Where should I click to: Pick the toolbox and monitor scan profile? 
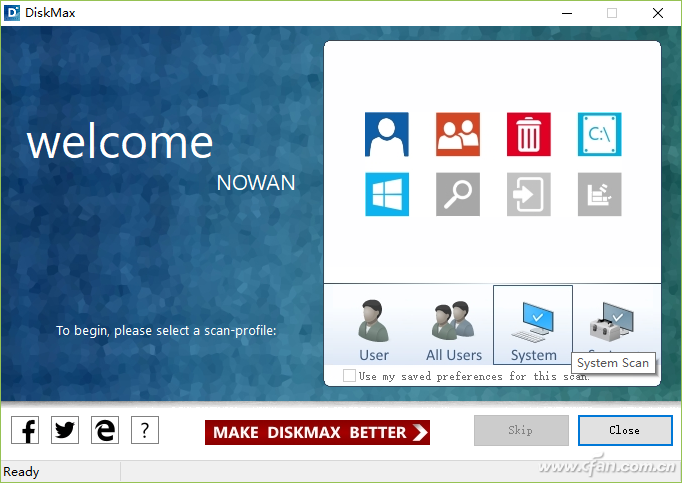610,322
